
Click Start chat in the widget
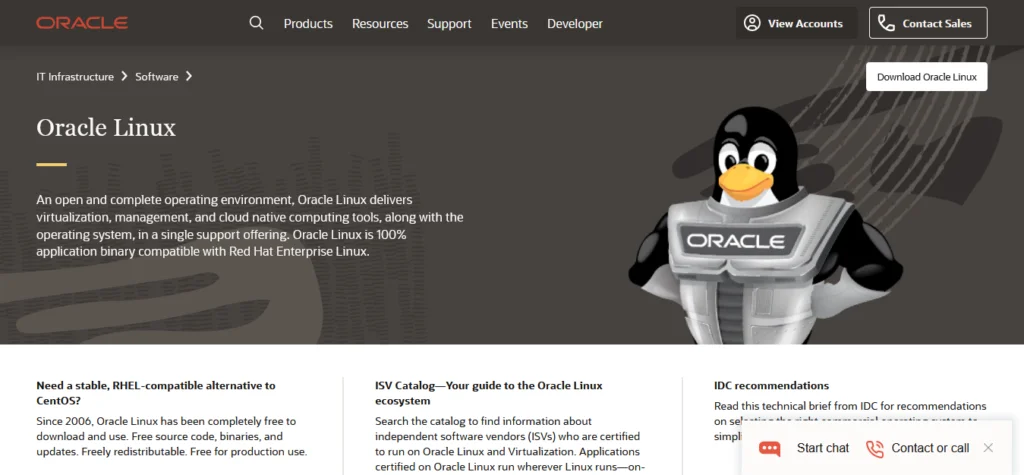pos(823,448)
